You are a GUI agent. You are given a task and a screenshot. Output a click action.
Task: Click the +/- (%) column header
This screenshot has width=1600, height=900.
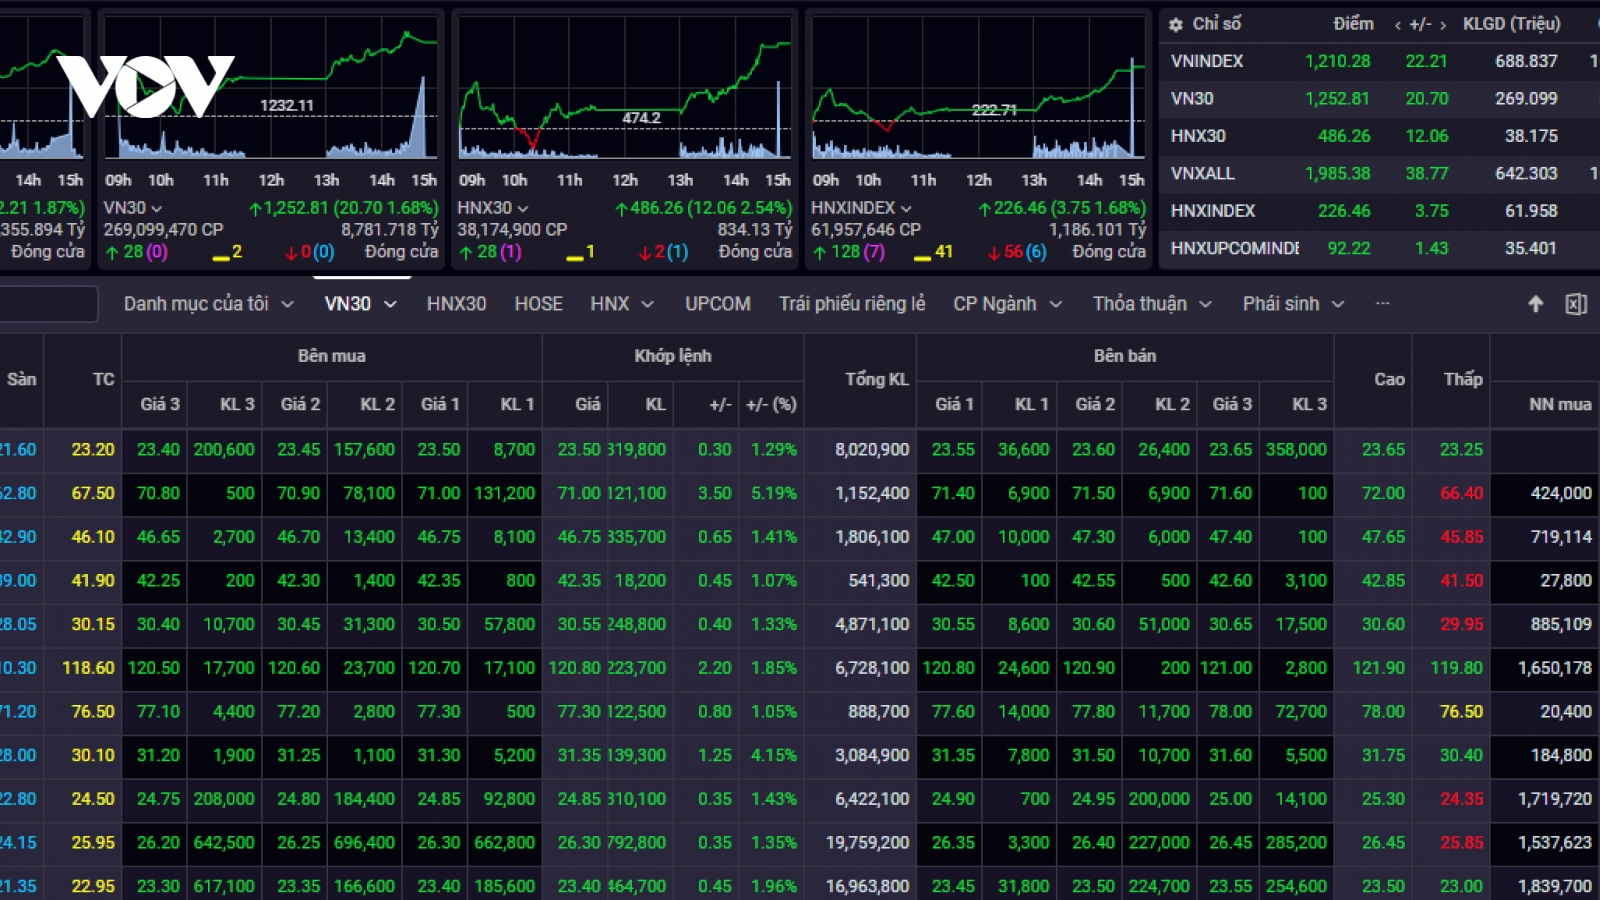click(x=771, y=405)
